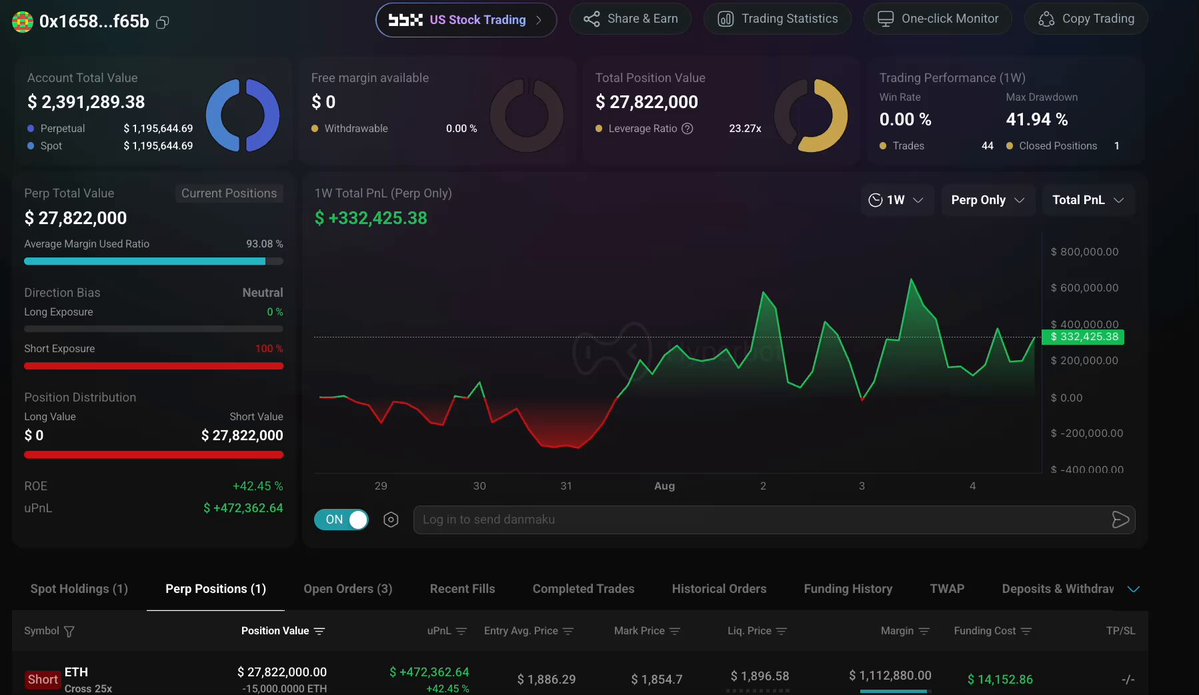Viewport: 1199px width, 695px height.
Task: Click the TP/SL value for ETH
Action: point(1128,680)
